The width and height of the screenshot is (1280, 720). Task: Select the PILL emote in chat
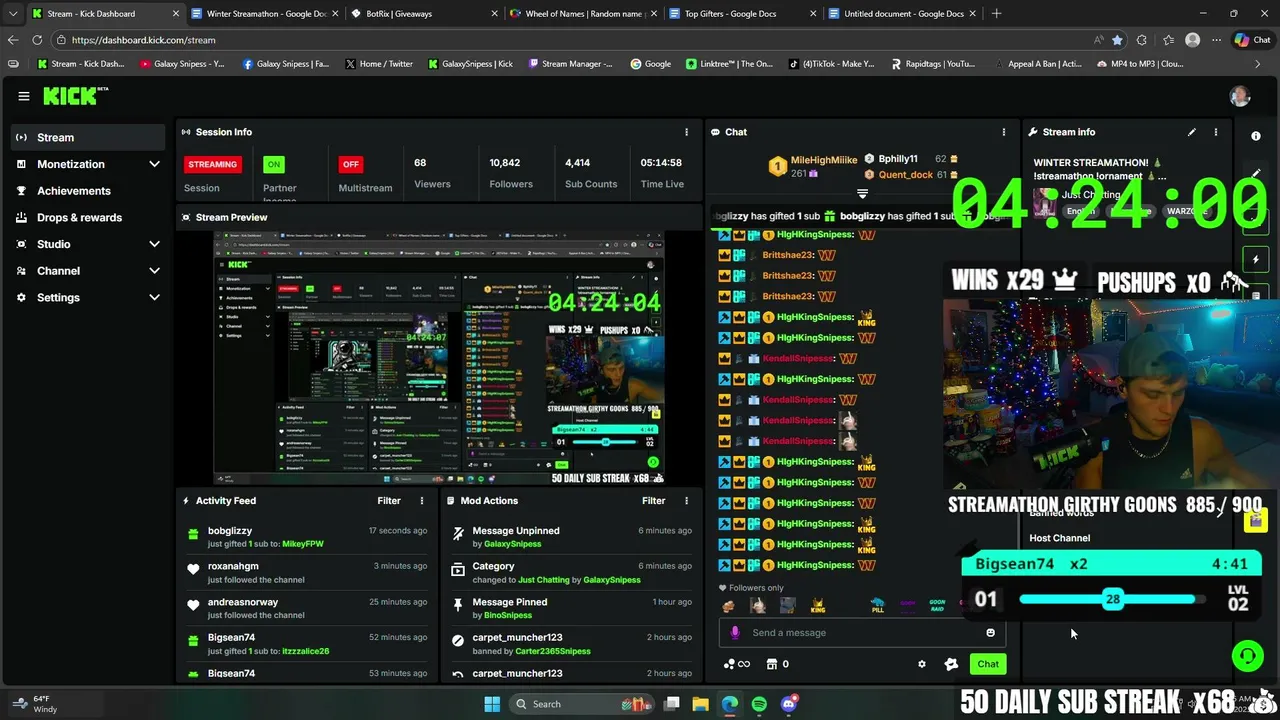pyautogui.click(x=877, y=605)
